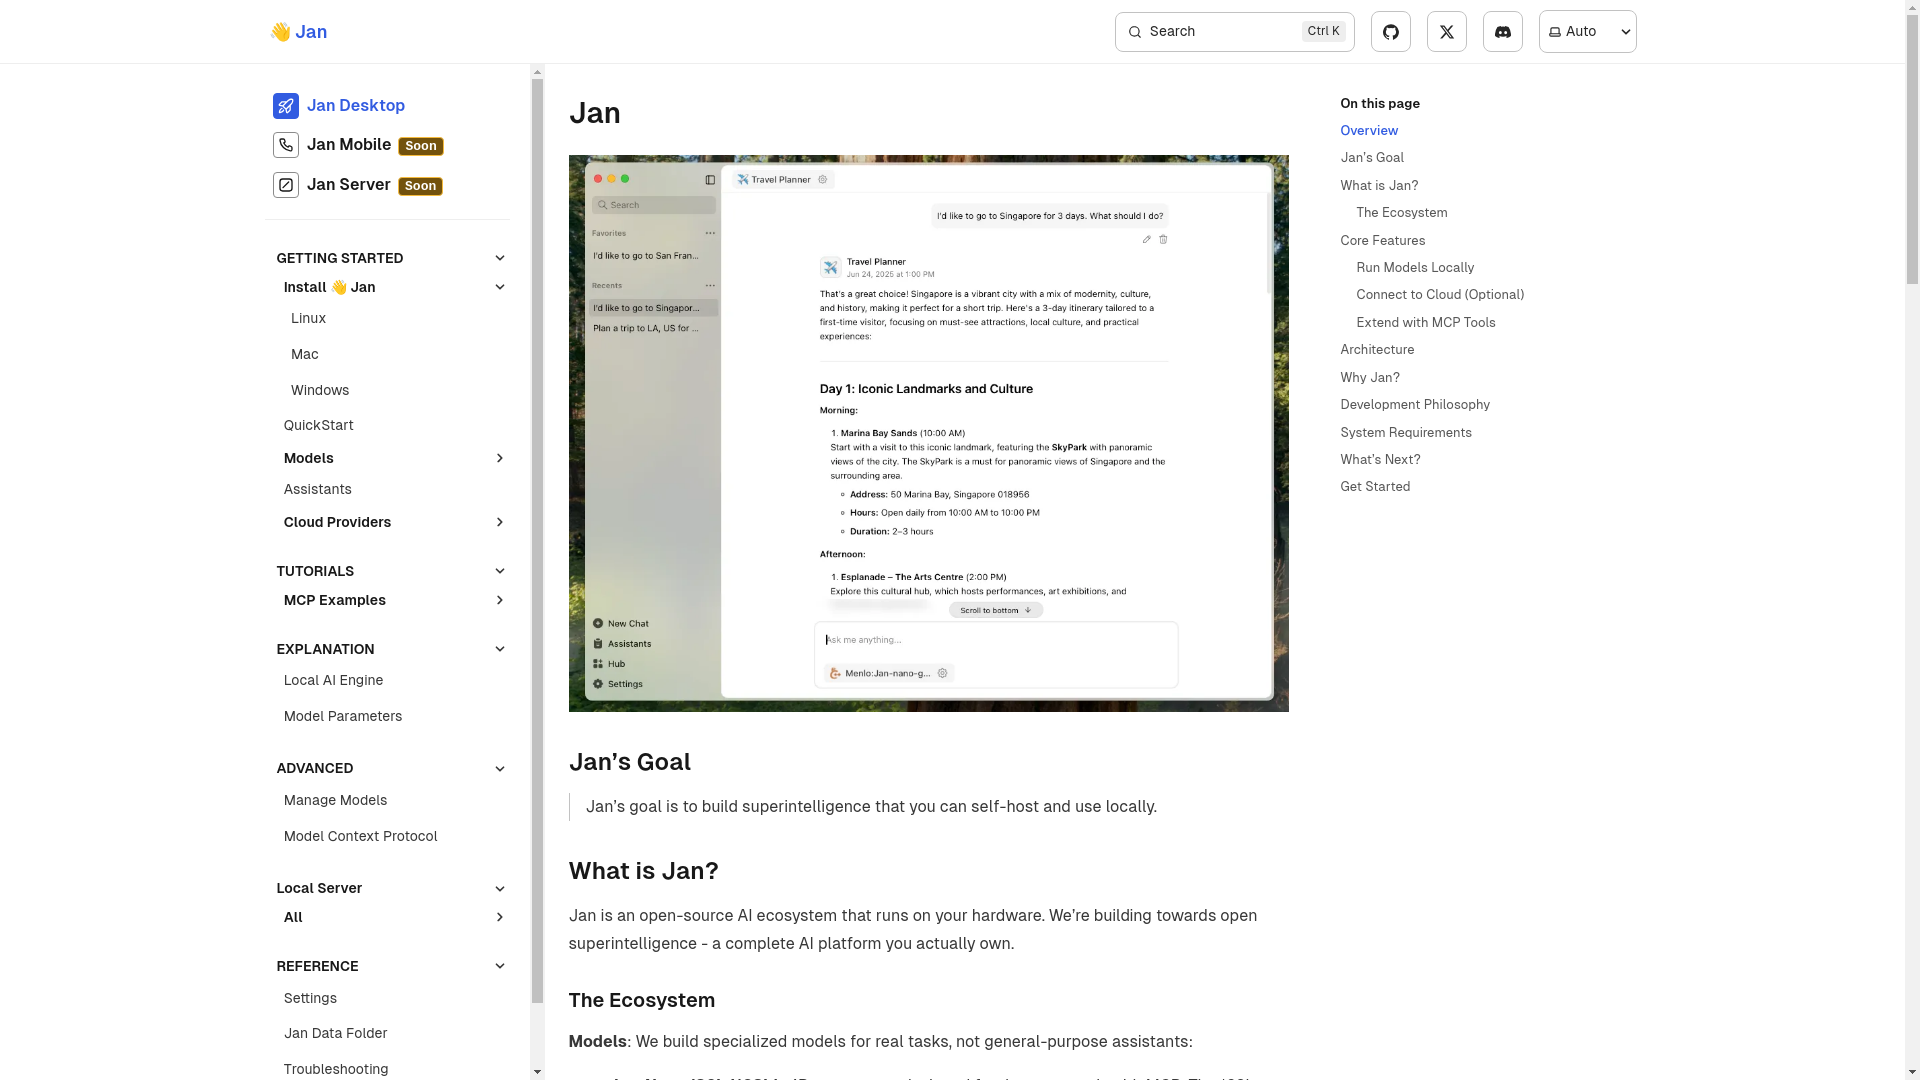Open the Manage Models page

point(335,800)
